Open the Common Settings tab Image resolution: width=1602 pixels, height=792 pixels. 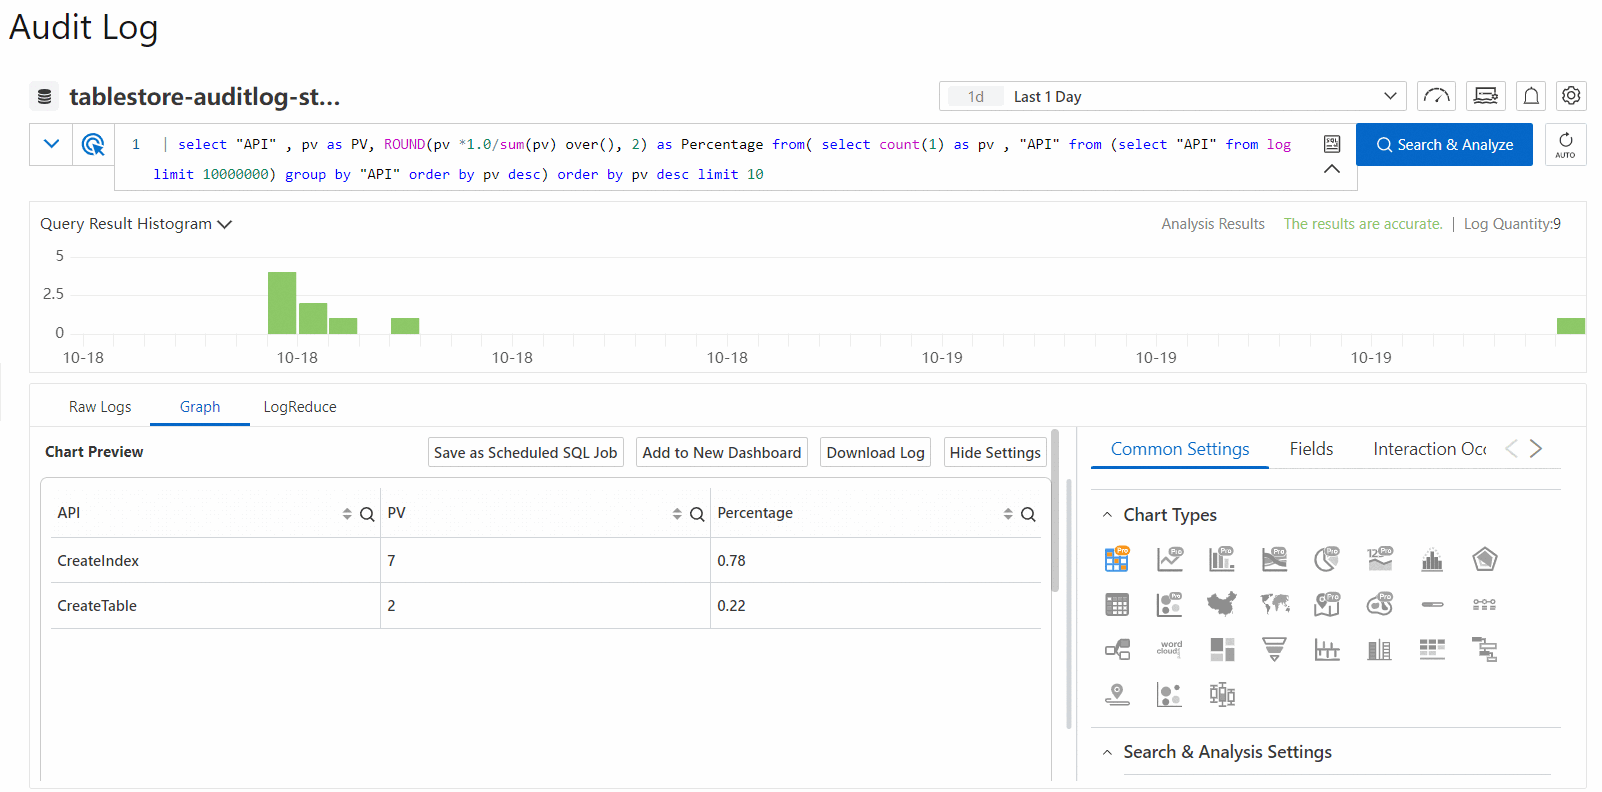pyautogui.click(x=1180, y=449)
